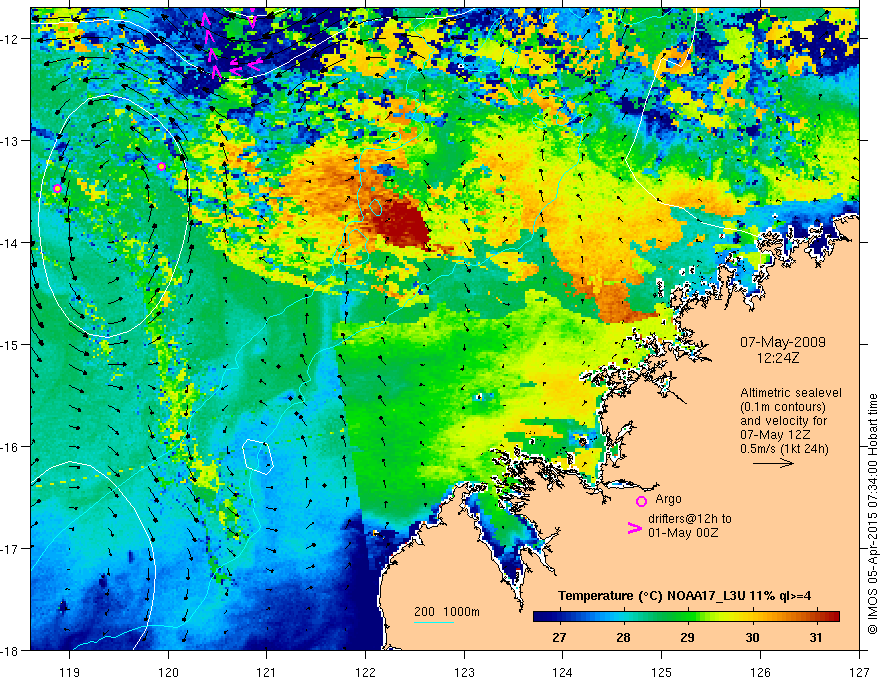Click the 31 tick label on color bar
880x680 pixels.
816,637
